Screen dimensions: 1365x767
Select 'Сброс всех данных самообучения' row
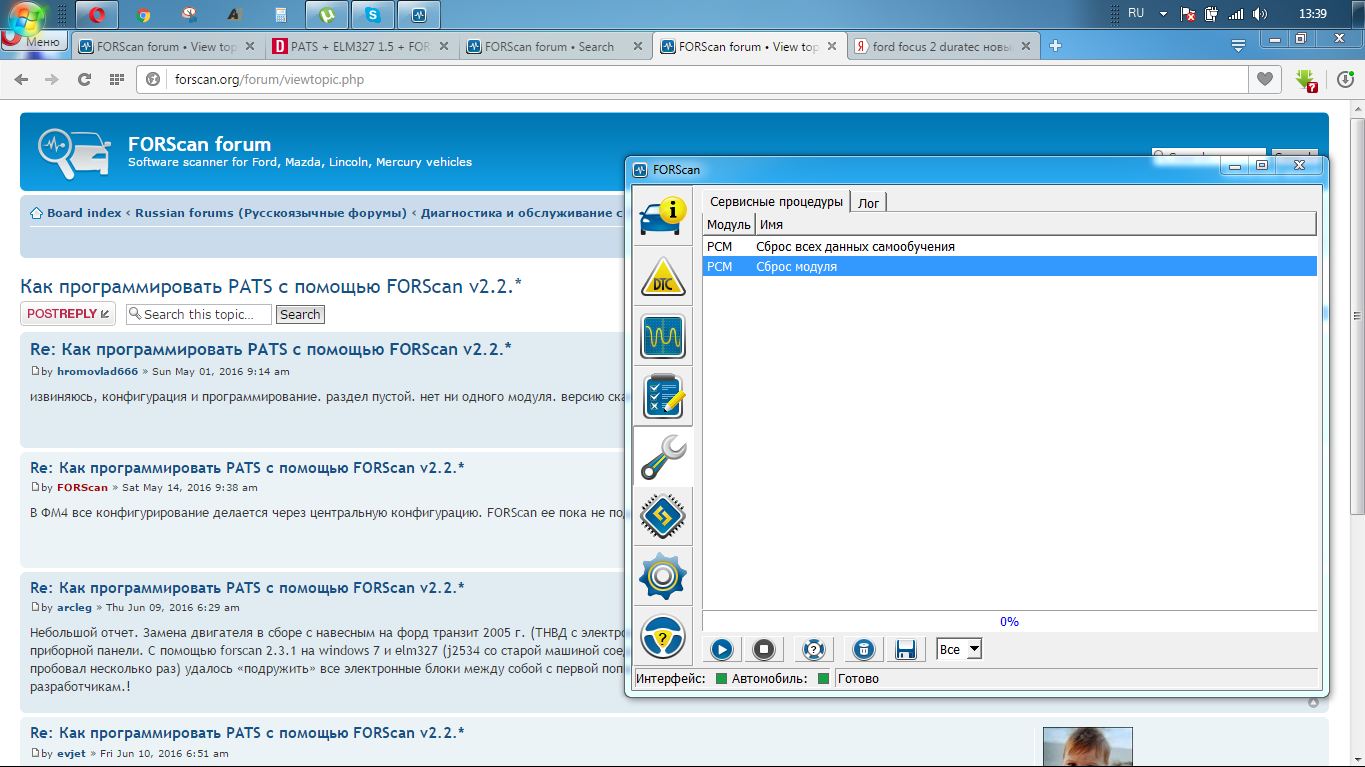click(855, 246)
